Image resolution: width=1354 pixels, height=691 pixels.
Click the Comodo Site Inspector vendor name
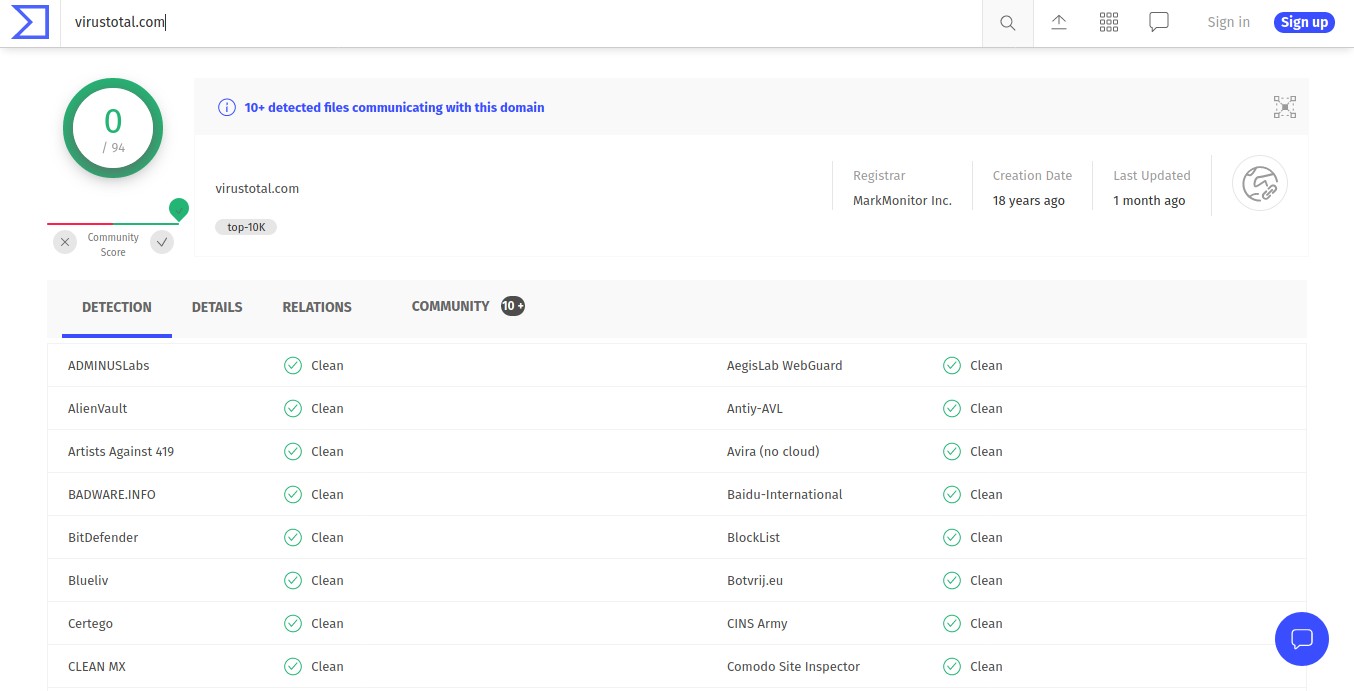click(x=794, y=666)
